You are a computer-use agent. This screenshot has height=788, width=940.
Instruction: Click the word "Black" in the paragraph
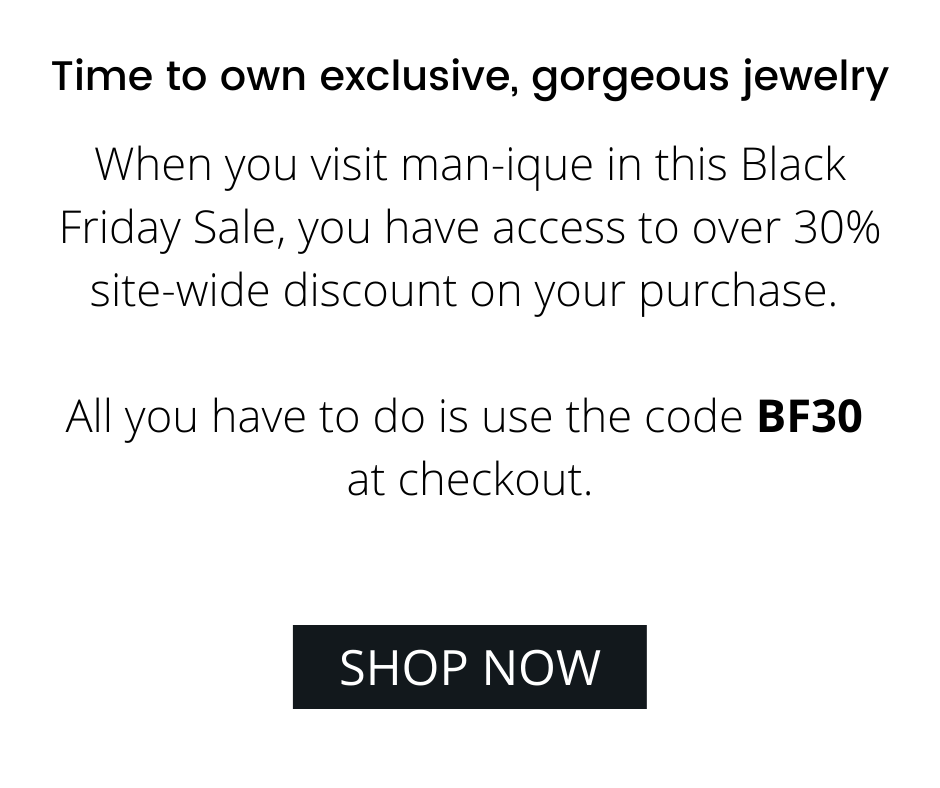point(793,165)
